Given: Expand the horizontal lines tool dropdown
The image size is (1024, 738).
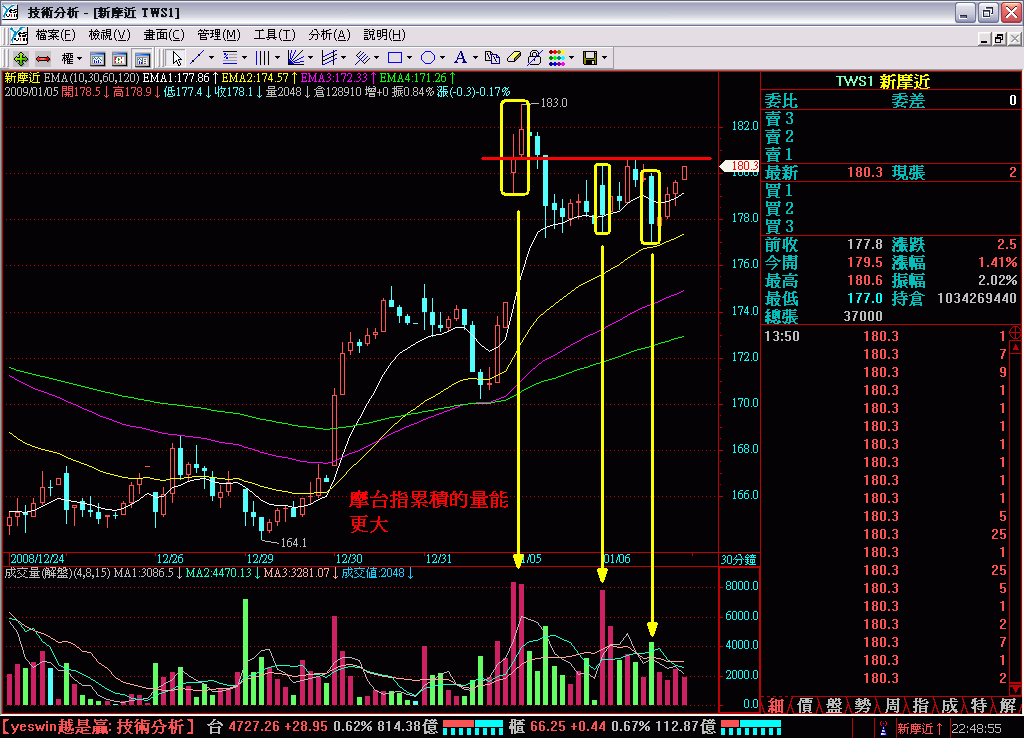Looking at the screenshot, I should coord(244,58).
